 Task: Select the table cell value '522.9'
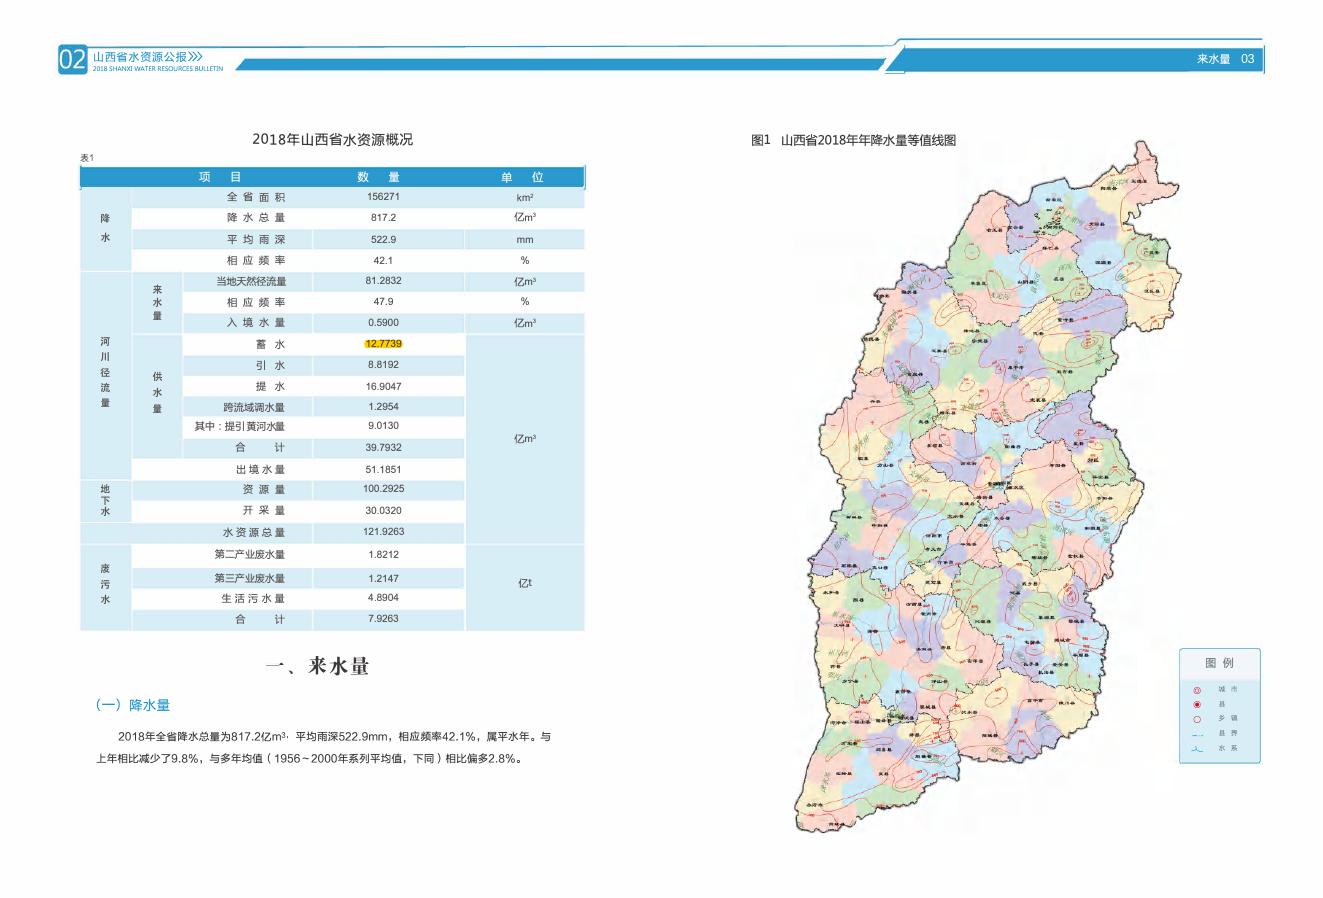(383, 240)
